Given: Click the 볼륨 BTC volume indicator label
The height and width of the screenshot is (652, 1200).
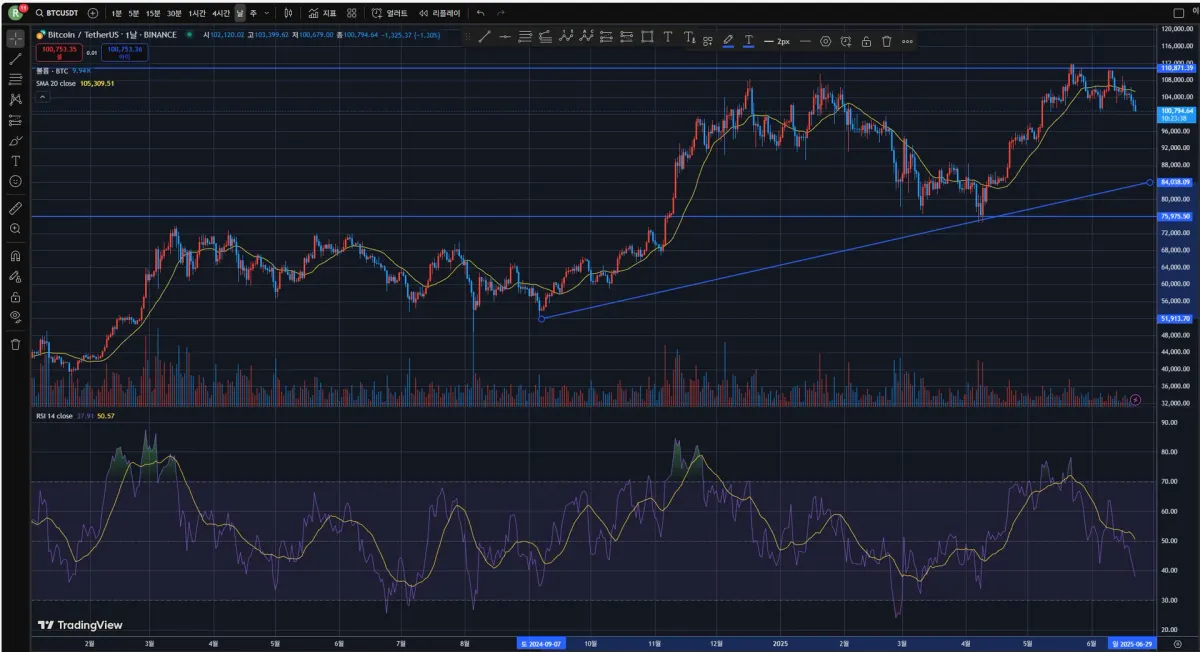Looking at the screenshot, I should [x=52, y=71].
